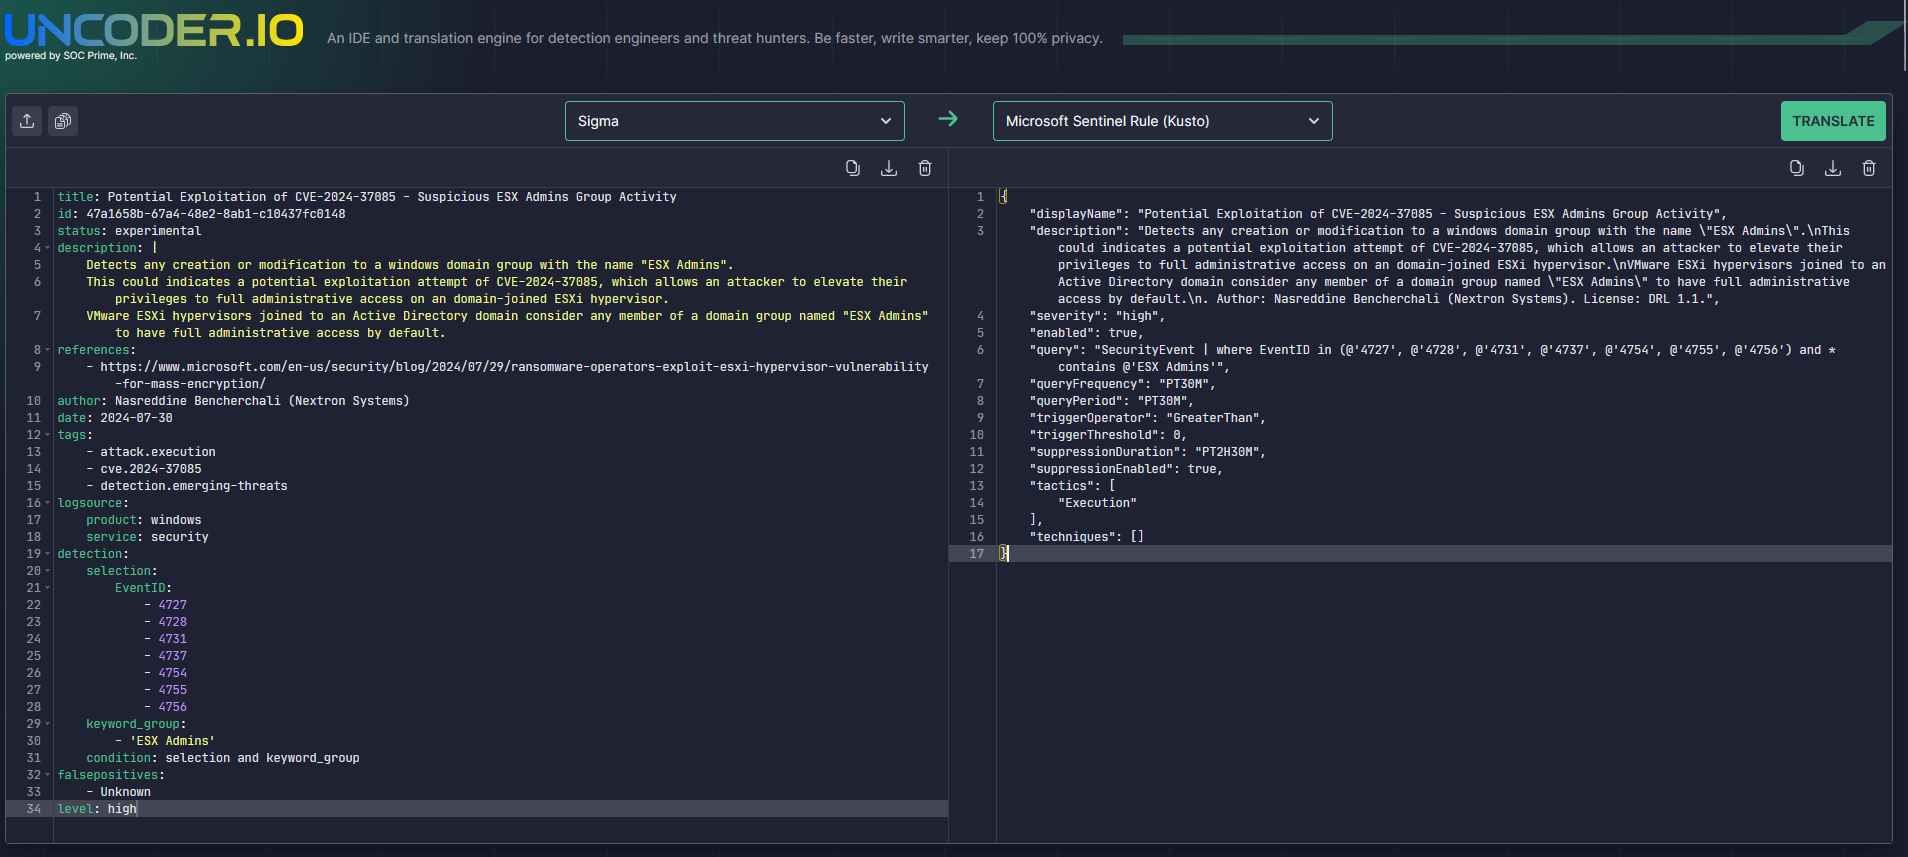The width and height of the screenshot is (1908, 857).
Task: Collapse the logsource fold on line 16
Action: pos(48,503)
